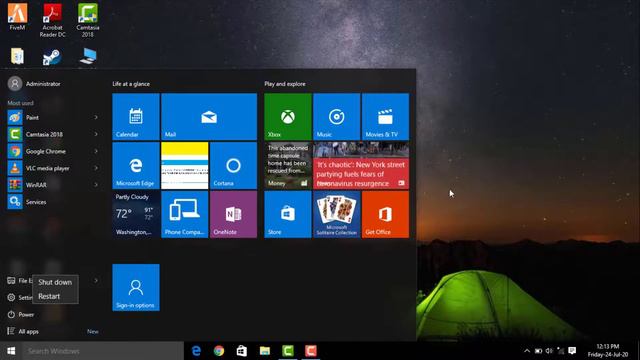640x360 pixels.
Task: Open the yellow and blue striped tile
Action: [184, 165]
